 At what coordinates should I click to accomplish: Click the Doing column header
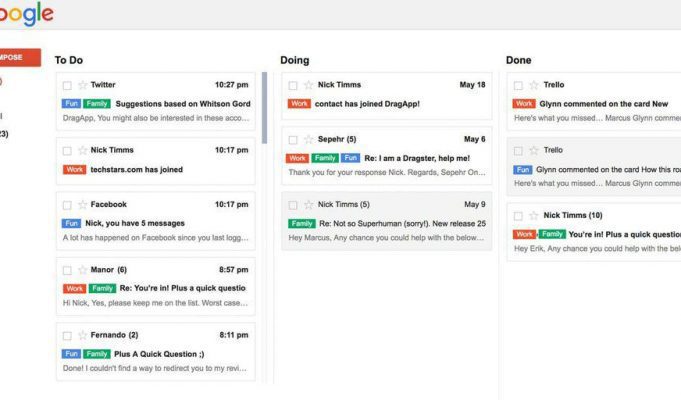point(294,60)
